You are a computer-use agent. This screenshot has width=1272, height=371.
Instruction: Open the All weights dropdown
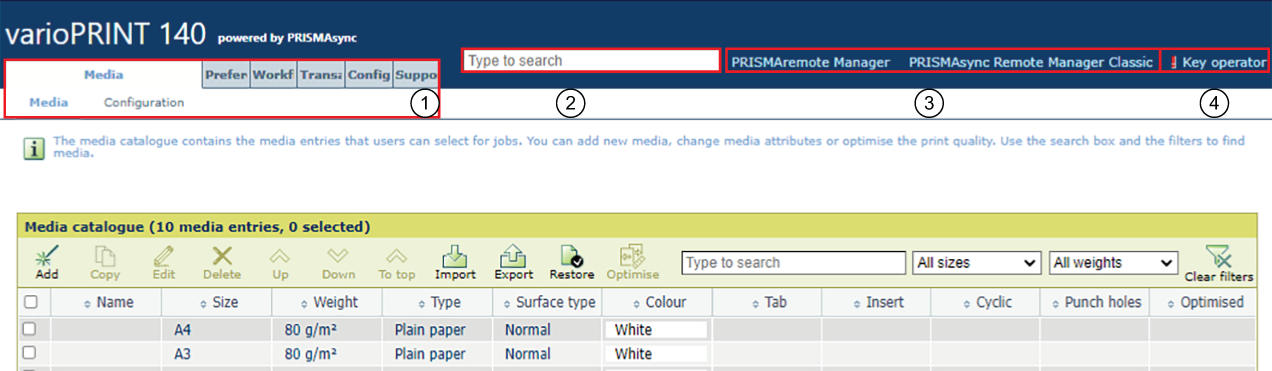tap(1114, 262)
